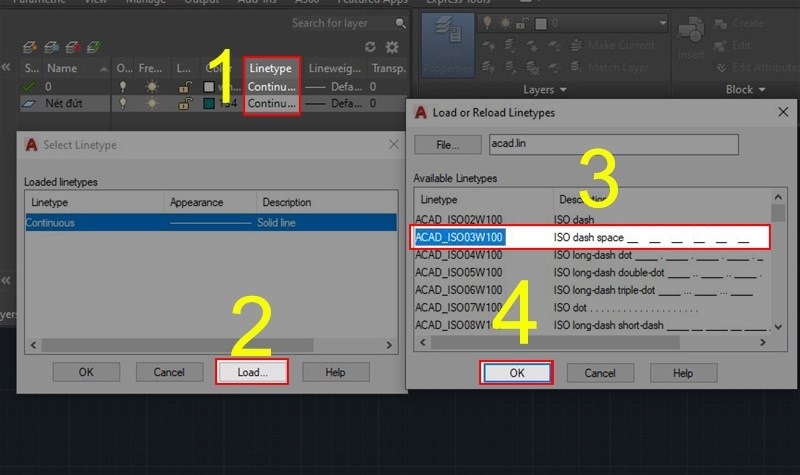Click the Linetype column header
This screenshot has width=800, height=475.
270,68
